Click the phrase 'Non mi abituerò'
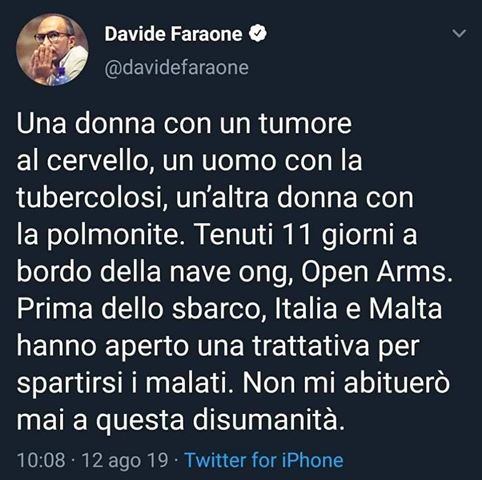This screenshot has width=482, height=480. point(346,383)
